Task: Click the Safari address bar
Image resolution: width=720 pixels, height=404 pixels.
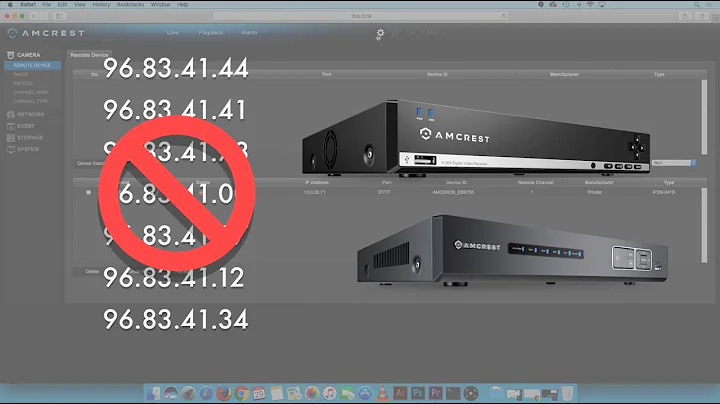Action: pos(360,16)
